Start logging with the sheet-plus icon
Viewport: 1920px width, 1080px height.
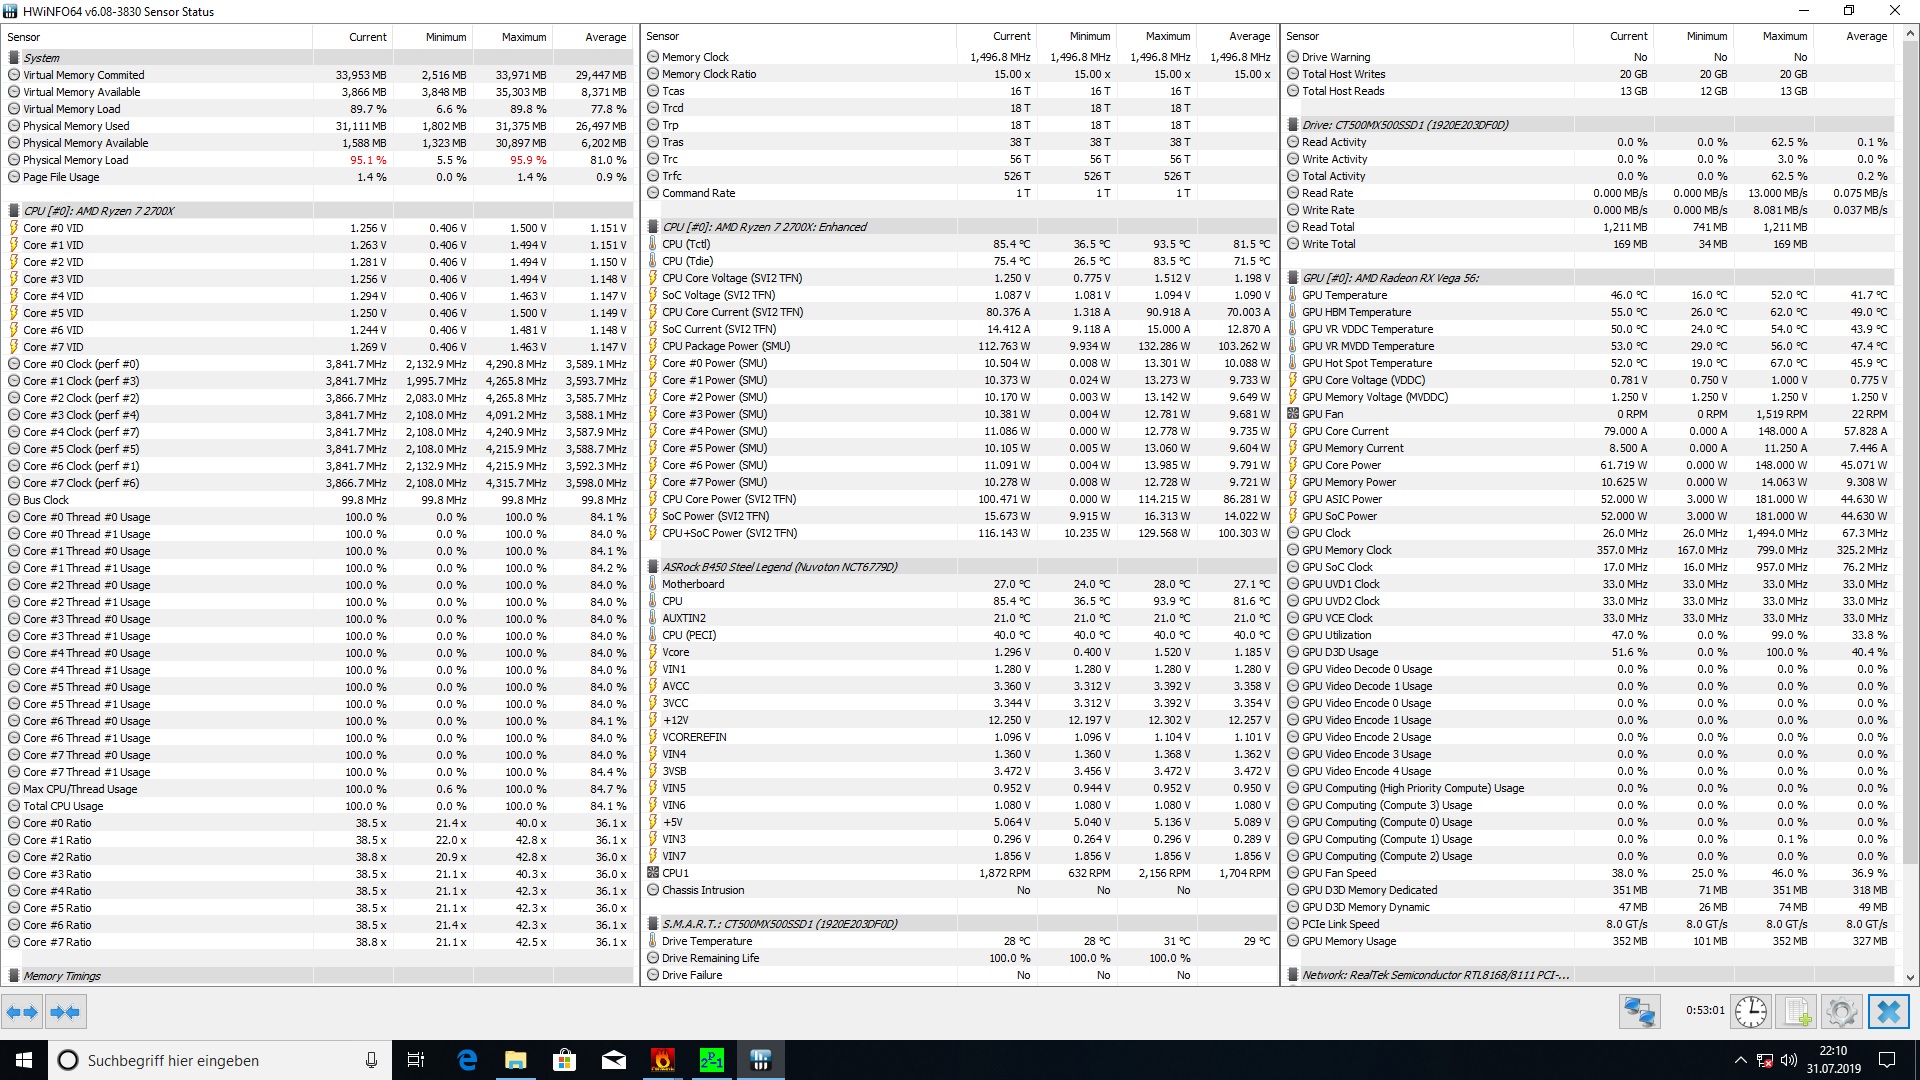[x=1797, y=1012]
